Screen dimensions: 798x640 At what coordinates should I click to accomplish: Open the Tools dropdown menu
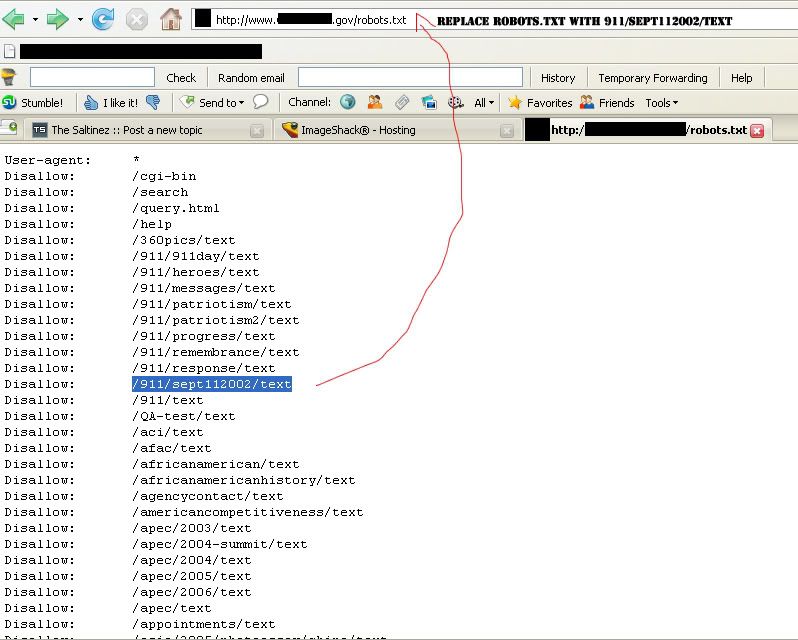[x=661, y=102]
